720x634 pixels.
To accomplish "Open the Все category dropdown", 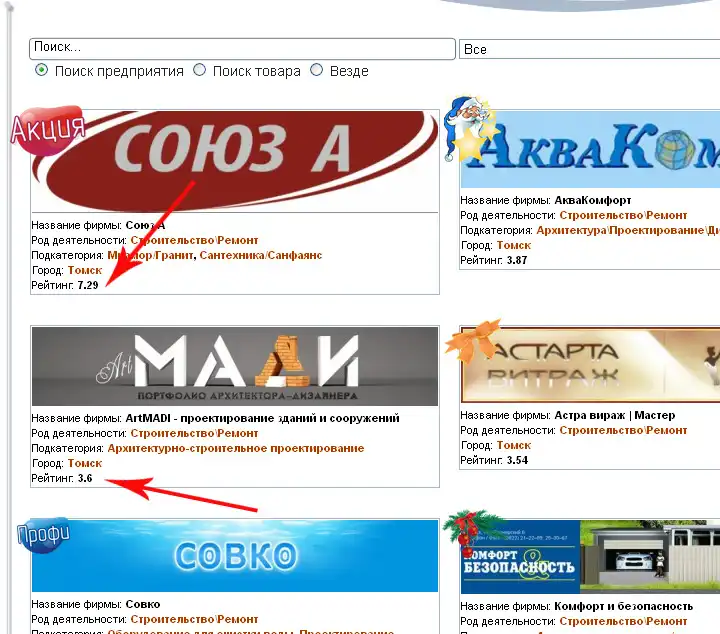I will (590, 49).
